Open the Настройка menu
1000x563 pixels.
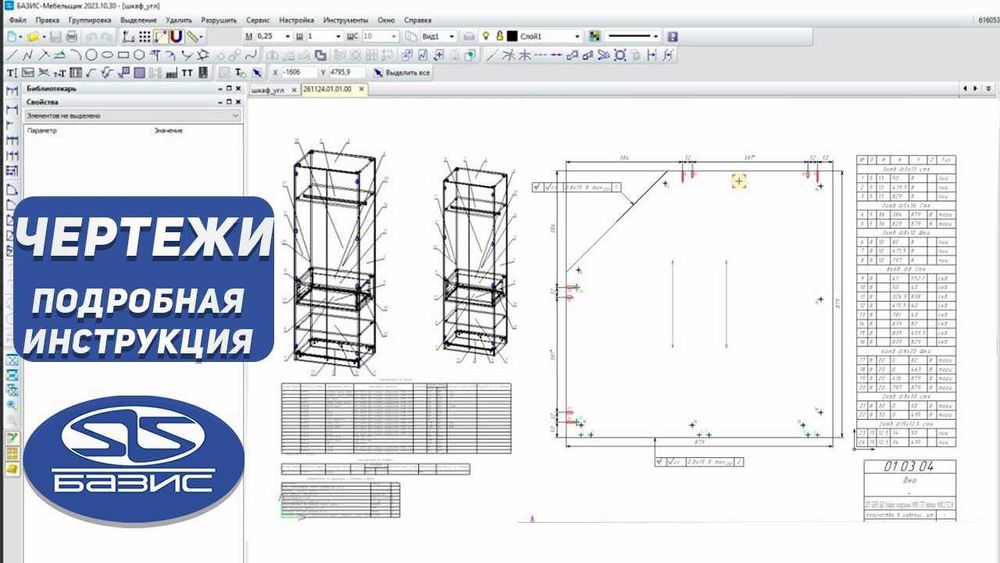[297, 20]
